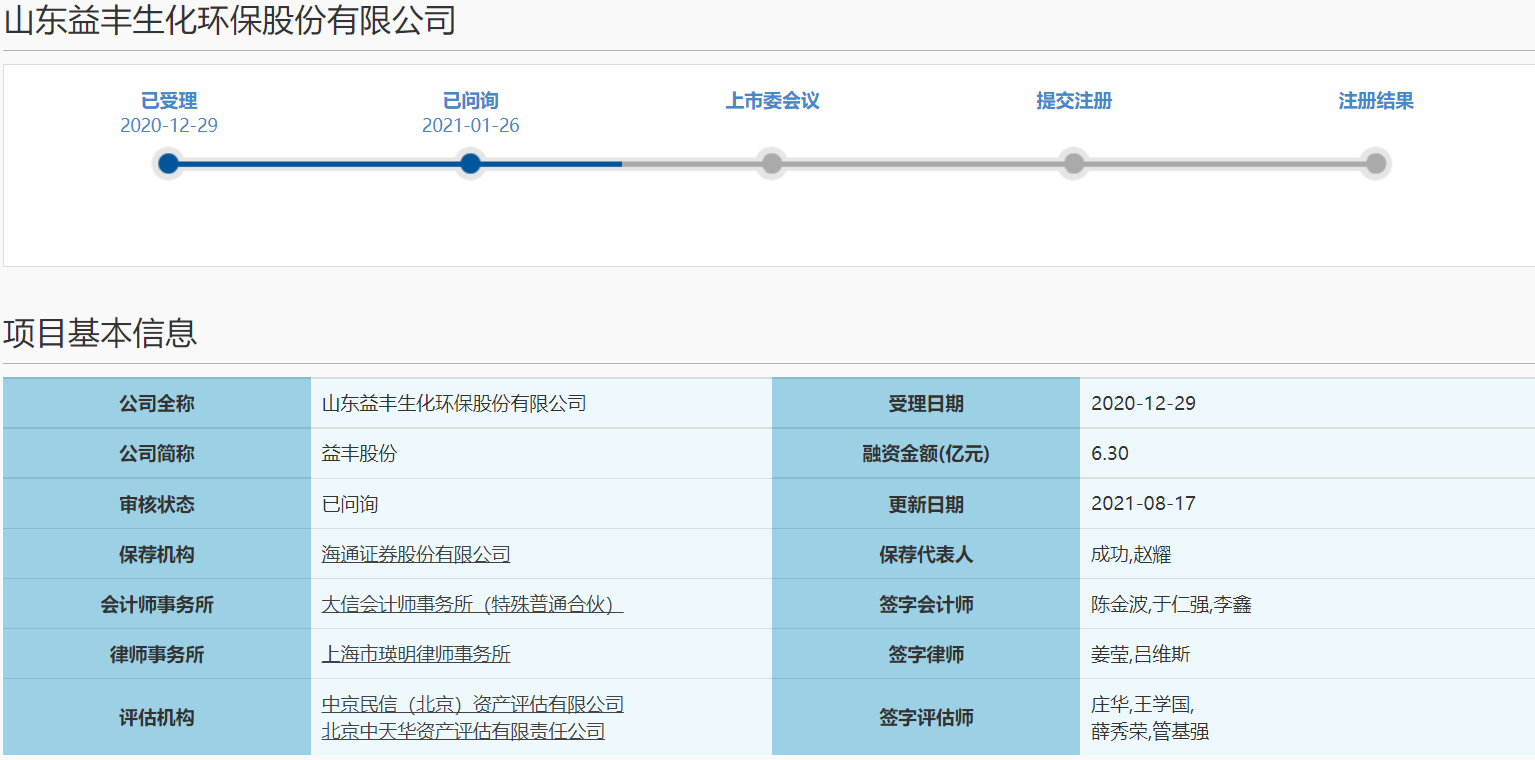Click the appraisers 薛秀荣,管基强

point(1150,731)
